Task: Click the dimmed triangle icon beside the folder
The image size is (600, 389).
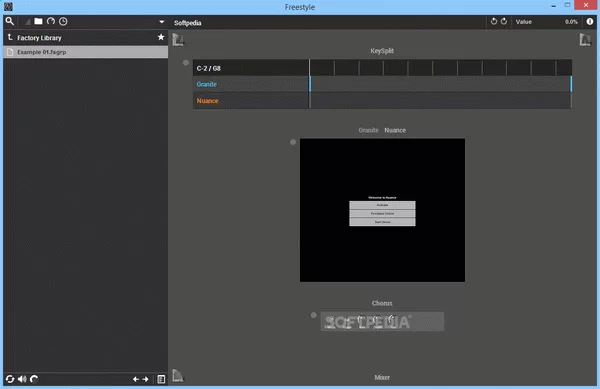Action: [x=28, y=22]
